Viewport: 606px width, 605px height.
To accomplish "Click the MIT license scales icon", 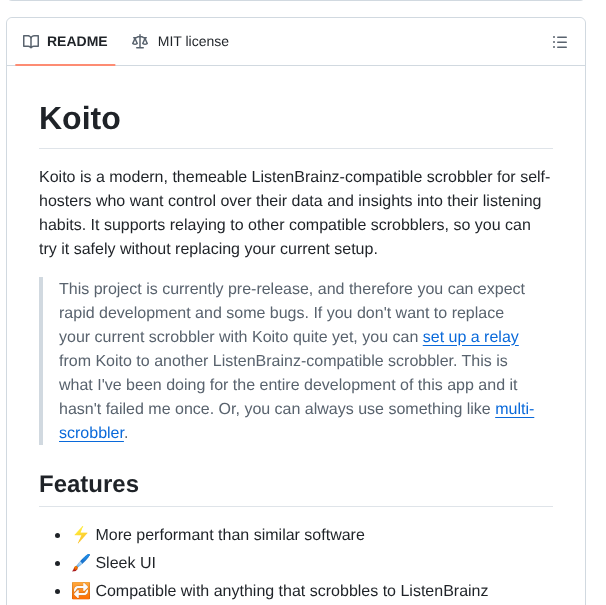I will tap(140, 41).
